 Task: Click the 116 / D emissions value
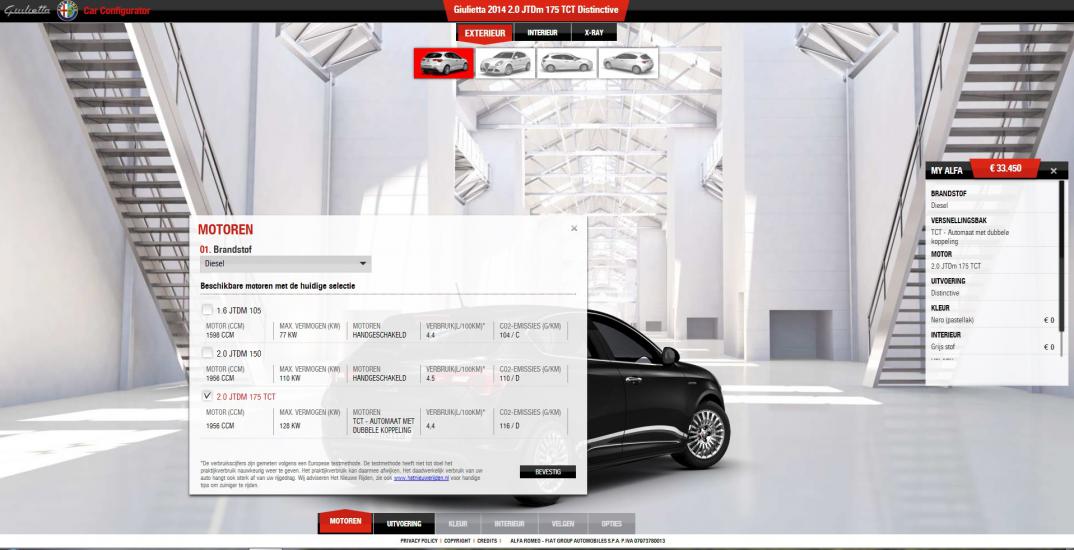click(x=510, y=425)
